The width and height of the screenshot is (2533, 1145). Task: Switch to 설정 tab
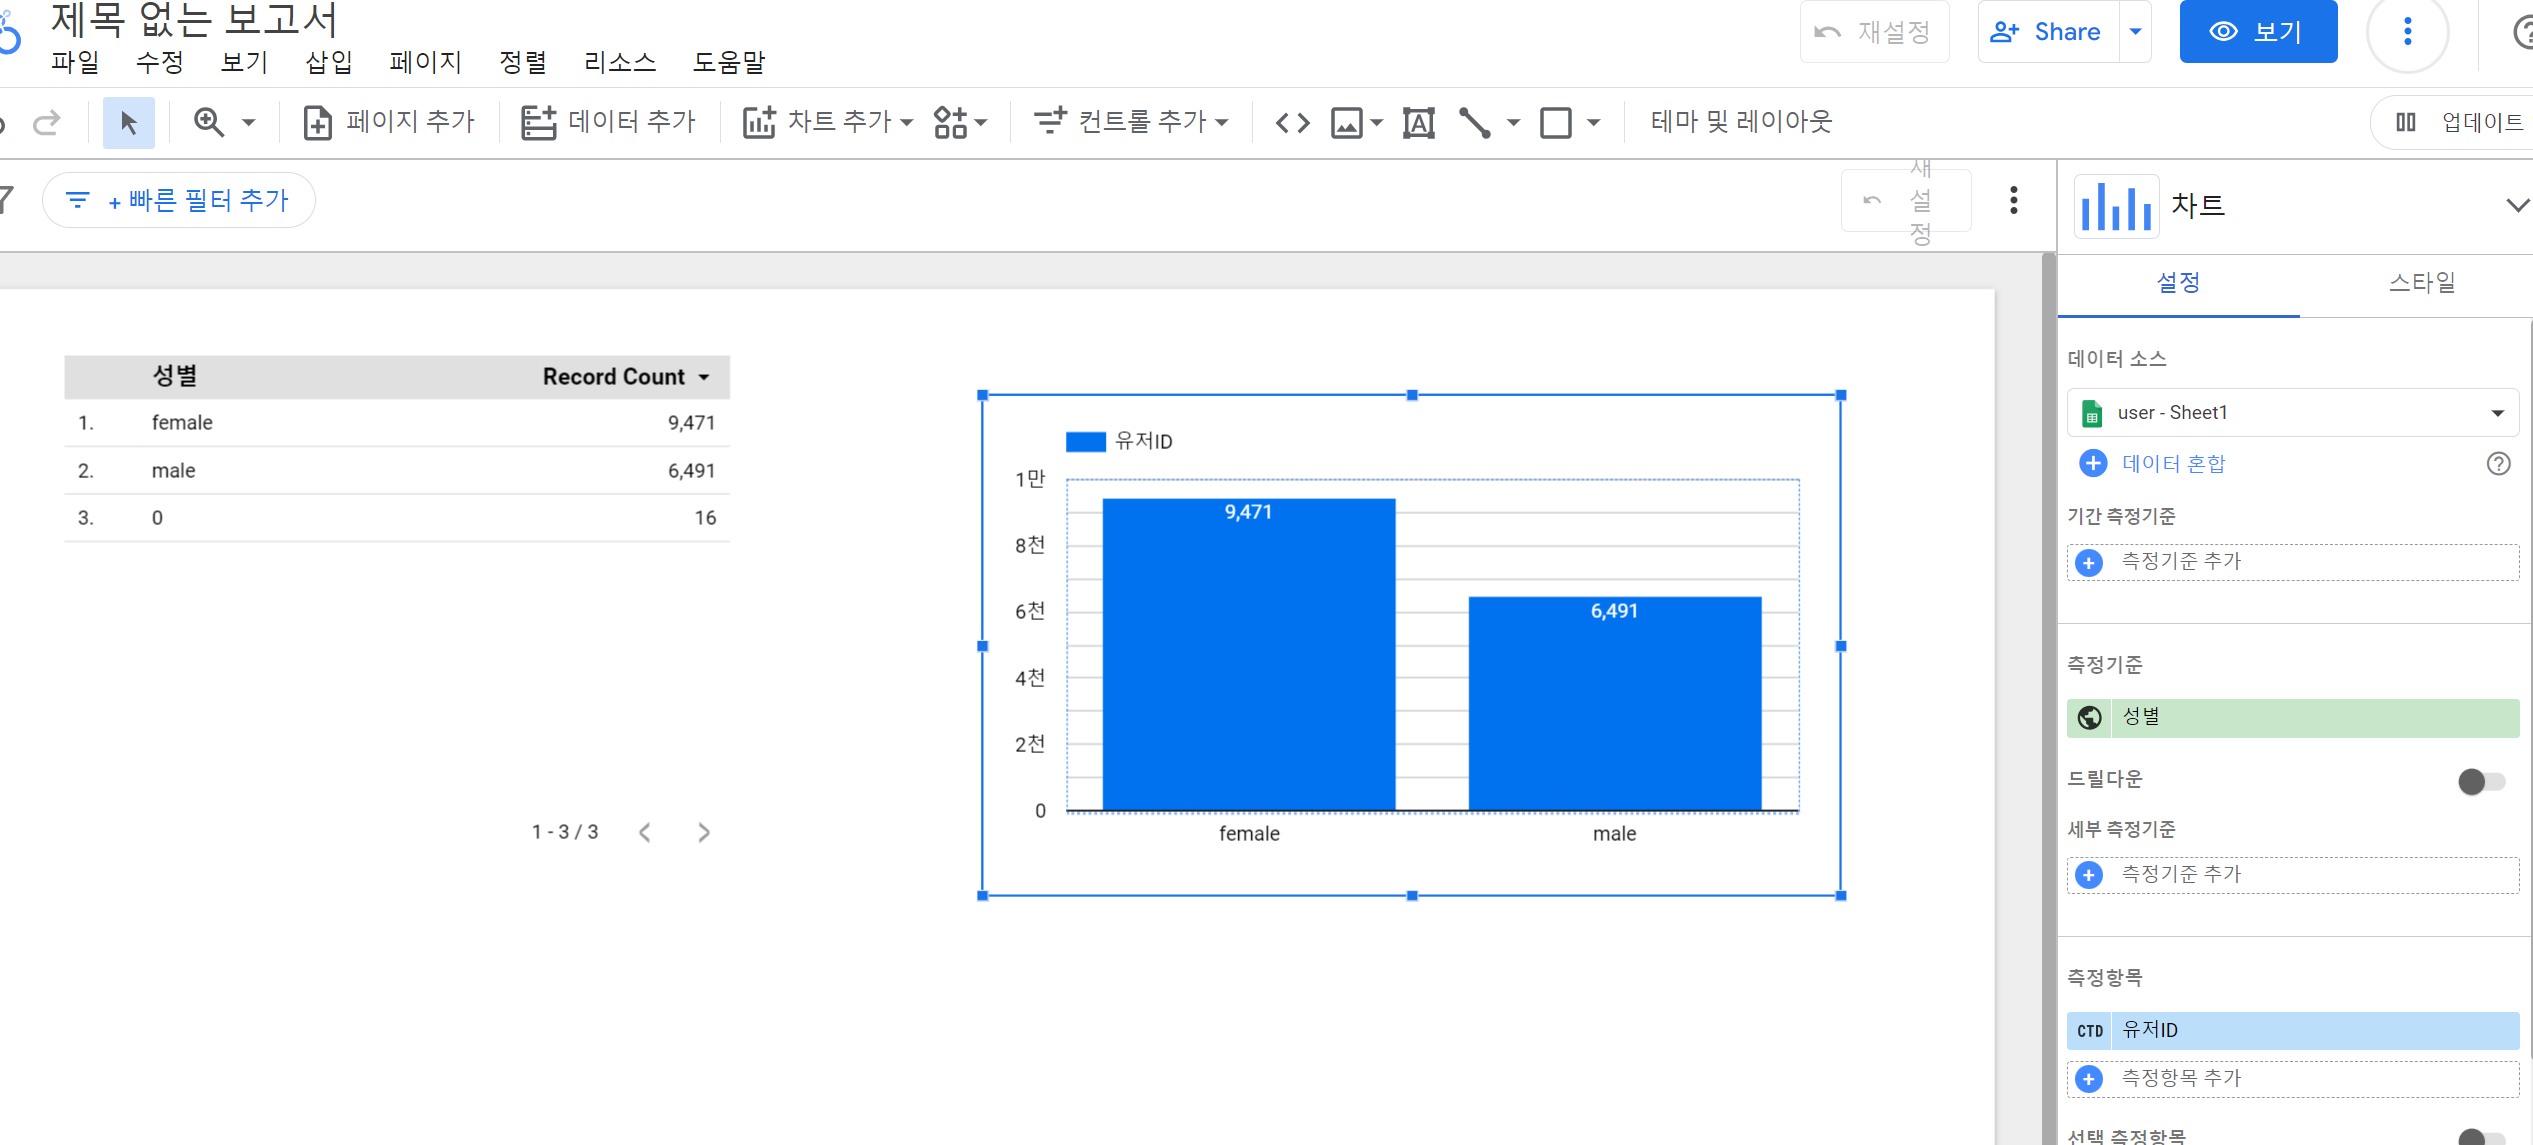pos(2178,283)
